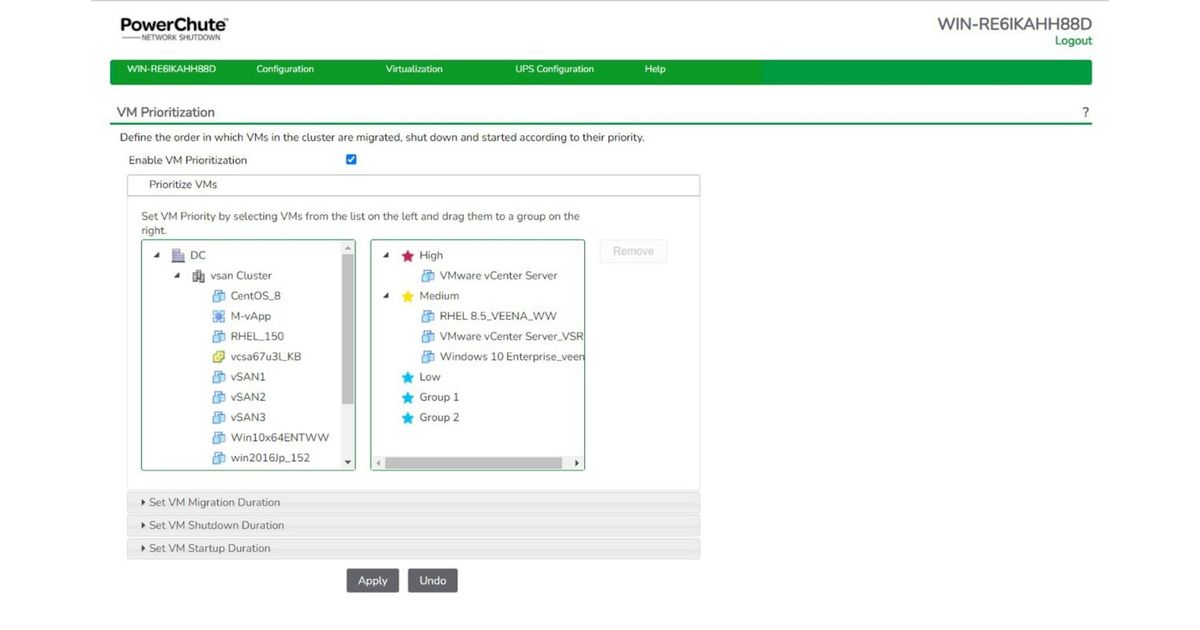Click the vsan Cluster icon

(198, 276)
